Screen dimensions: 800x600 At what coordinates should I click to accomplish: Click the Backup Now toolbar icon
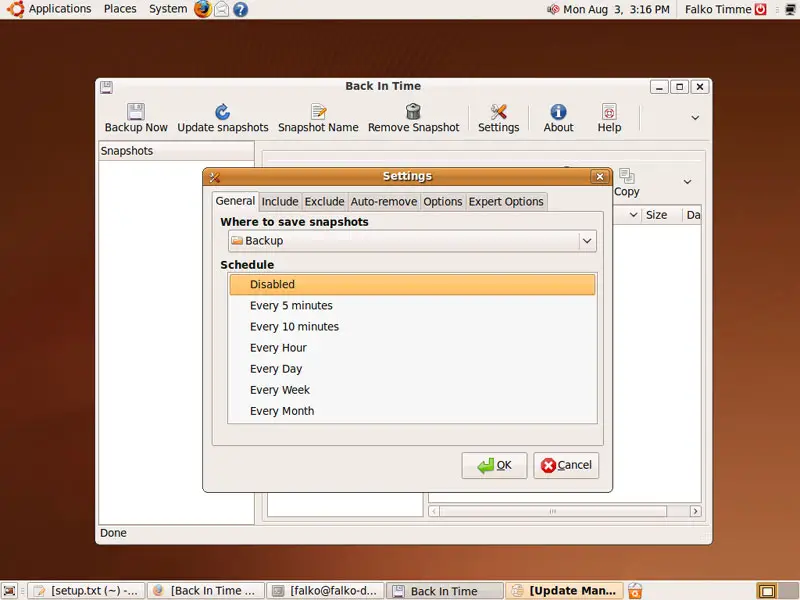[x=136, y=112]
